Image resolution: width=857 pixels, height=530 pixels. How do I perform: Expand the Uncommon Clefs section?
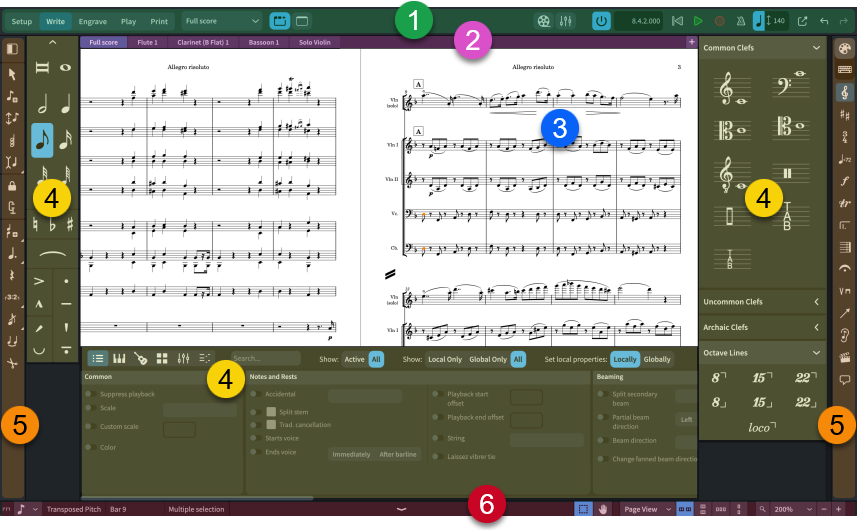[761, 301]
